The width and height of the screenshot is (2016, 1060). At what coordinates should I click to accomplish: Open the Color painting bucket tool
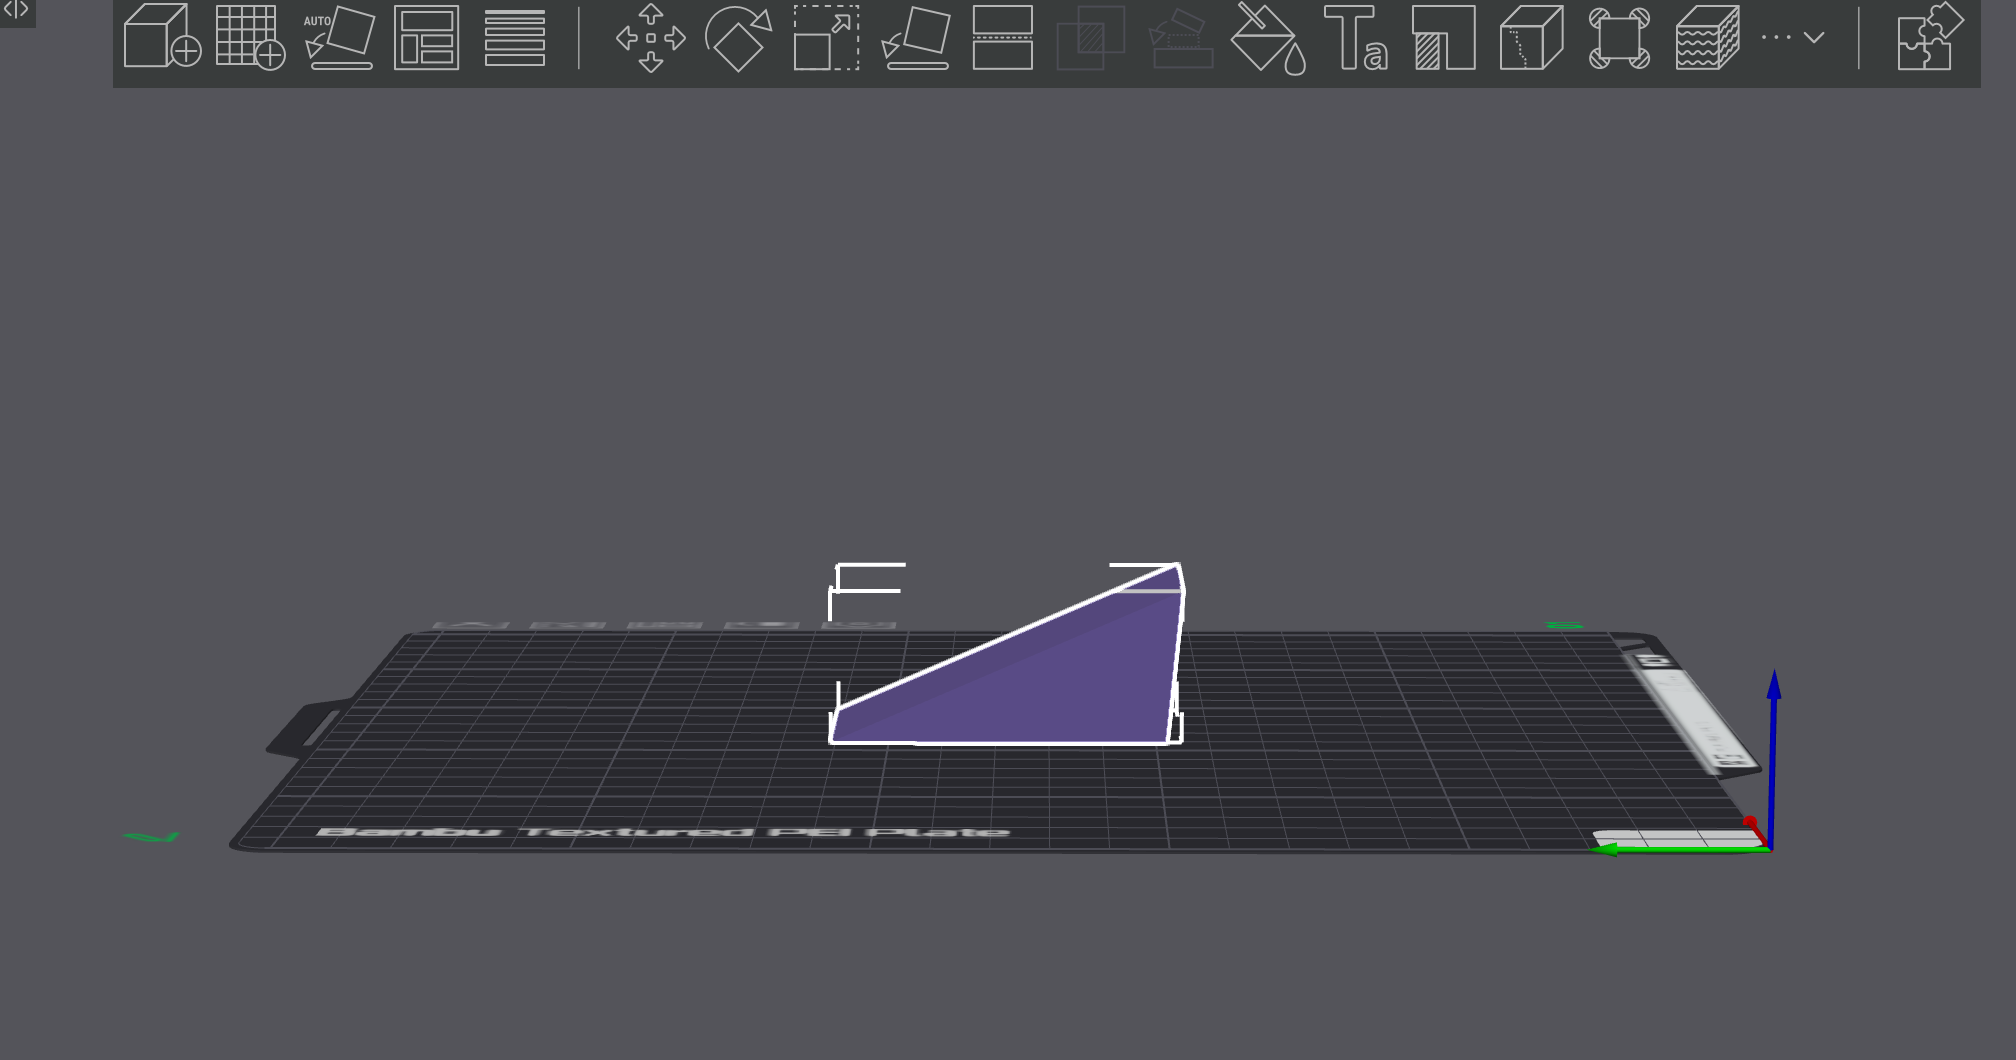tap(1267, 38)
